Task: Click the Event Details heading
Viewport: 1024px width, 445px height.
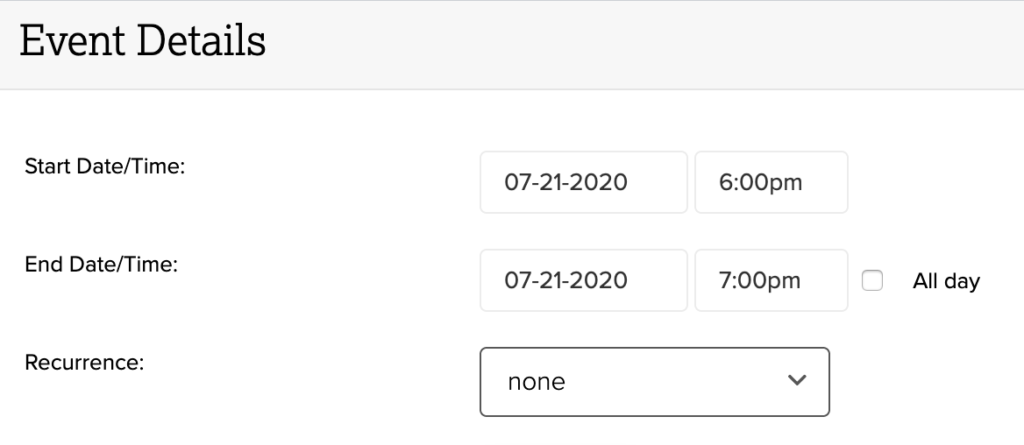Action: (x=143, y=43)
